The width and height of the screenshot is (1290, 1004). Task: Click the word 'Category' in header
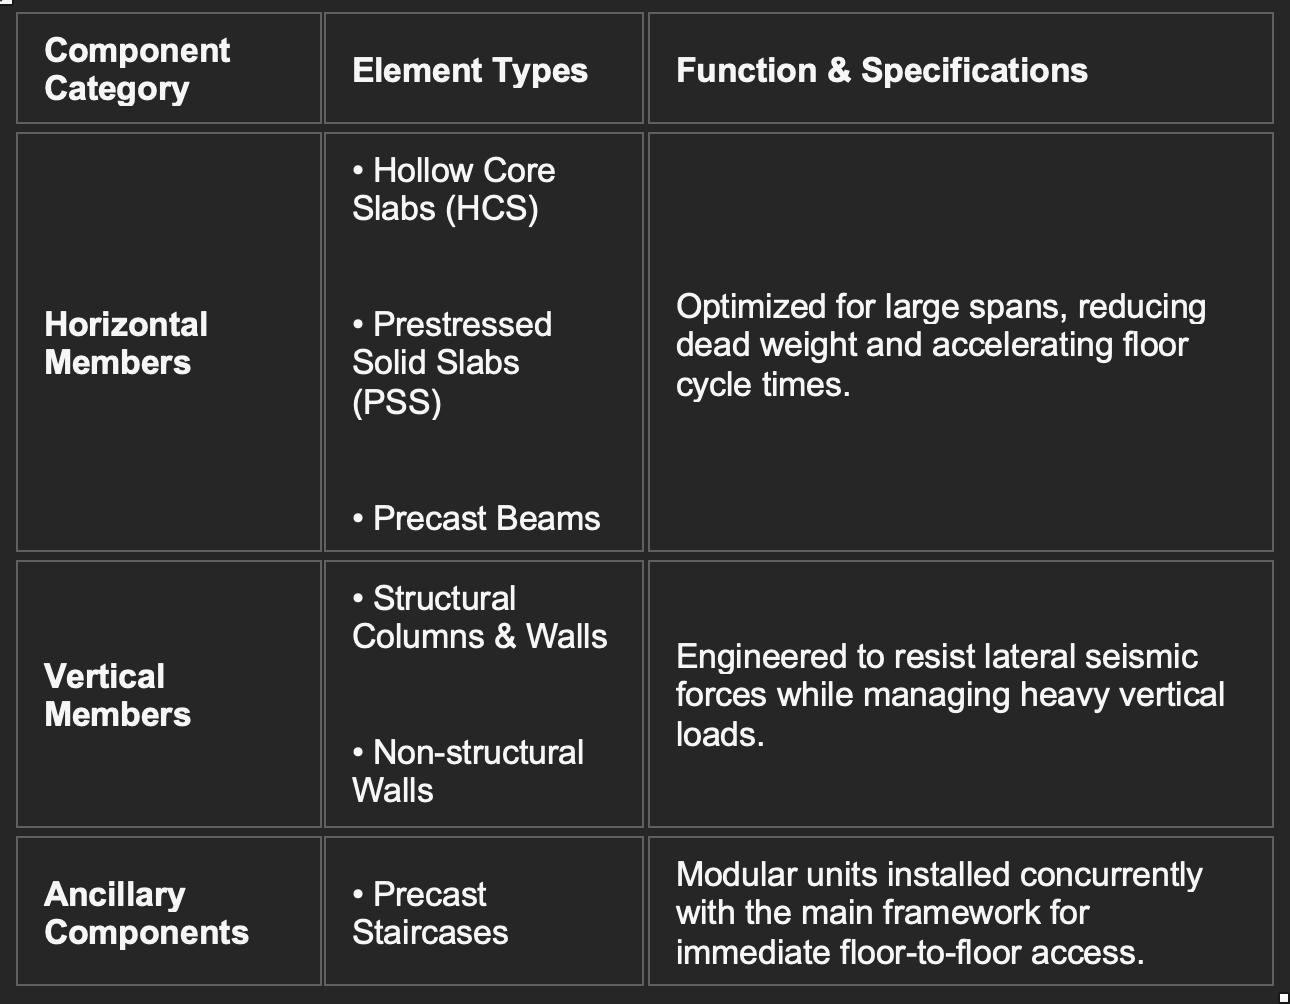point(117,89)
